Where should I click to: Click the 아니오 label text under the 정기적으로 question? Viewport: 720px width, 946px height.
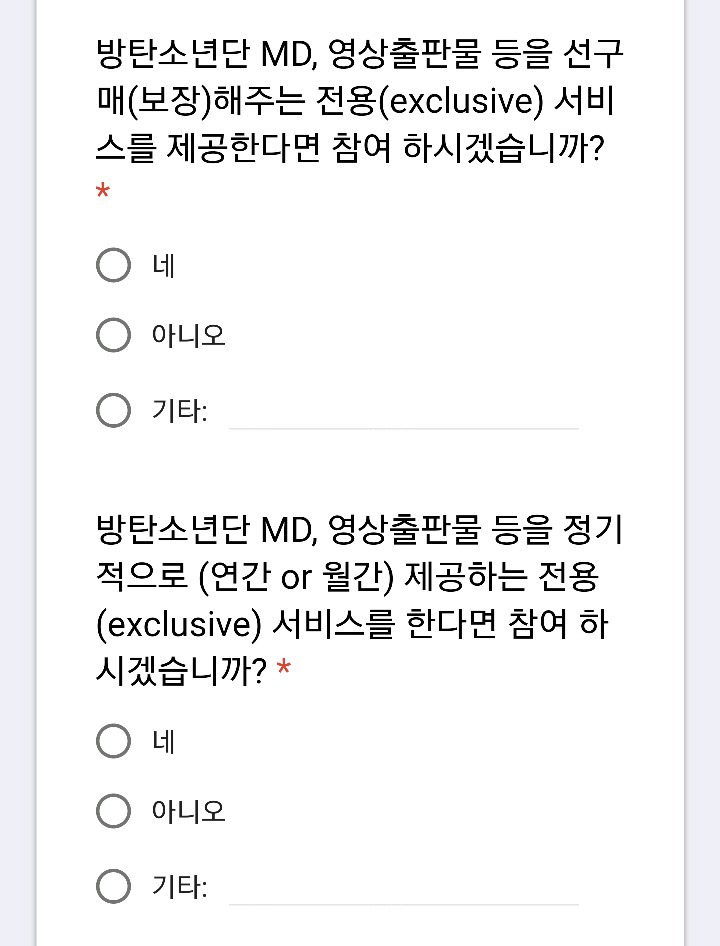[x=188, y=811]
